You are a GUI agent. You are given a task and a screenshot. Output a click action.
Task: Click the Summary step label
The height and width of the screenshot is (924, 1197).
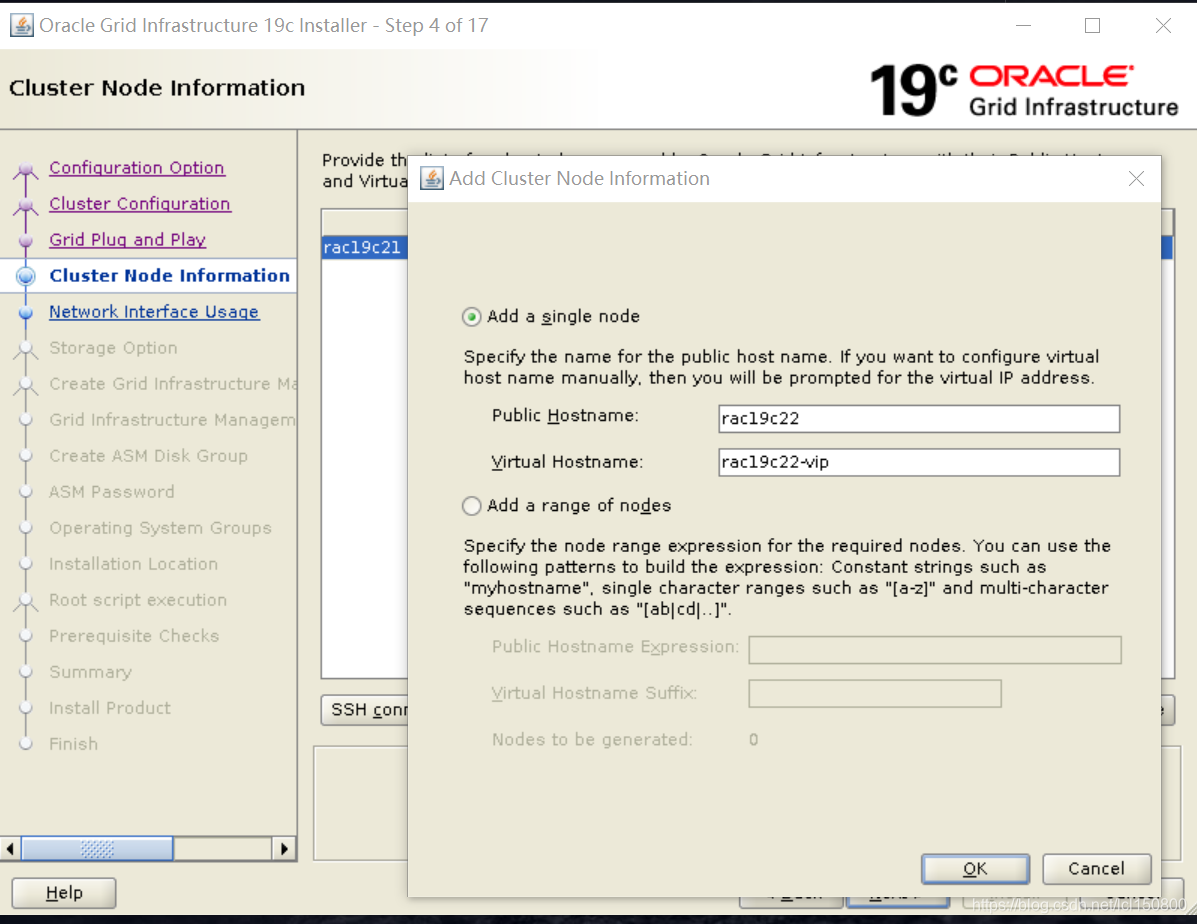[x=90, y=672]
